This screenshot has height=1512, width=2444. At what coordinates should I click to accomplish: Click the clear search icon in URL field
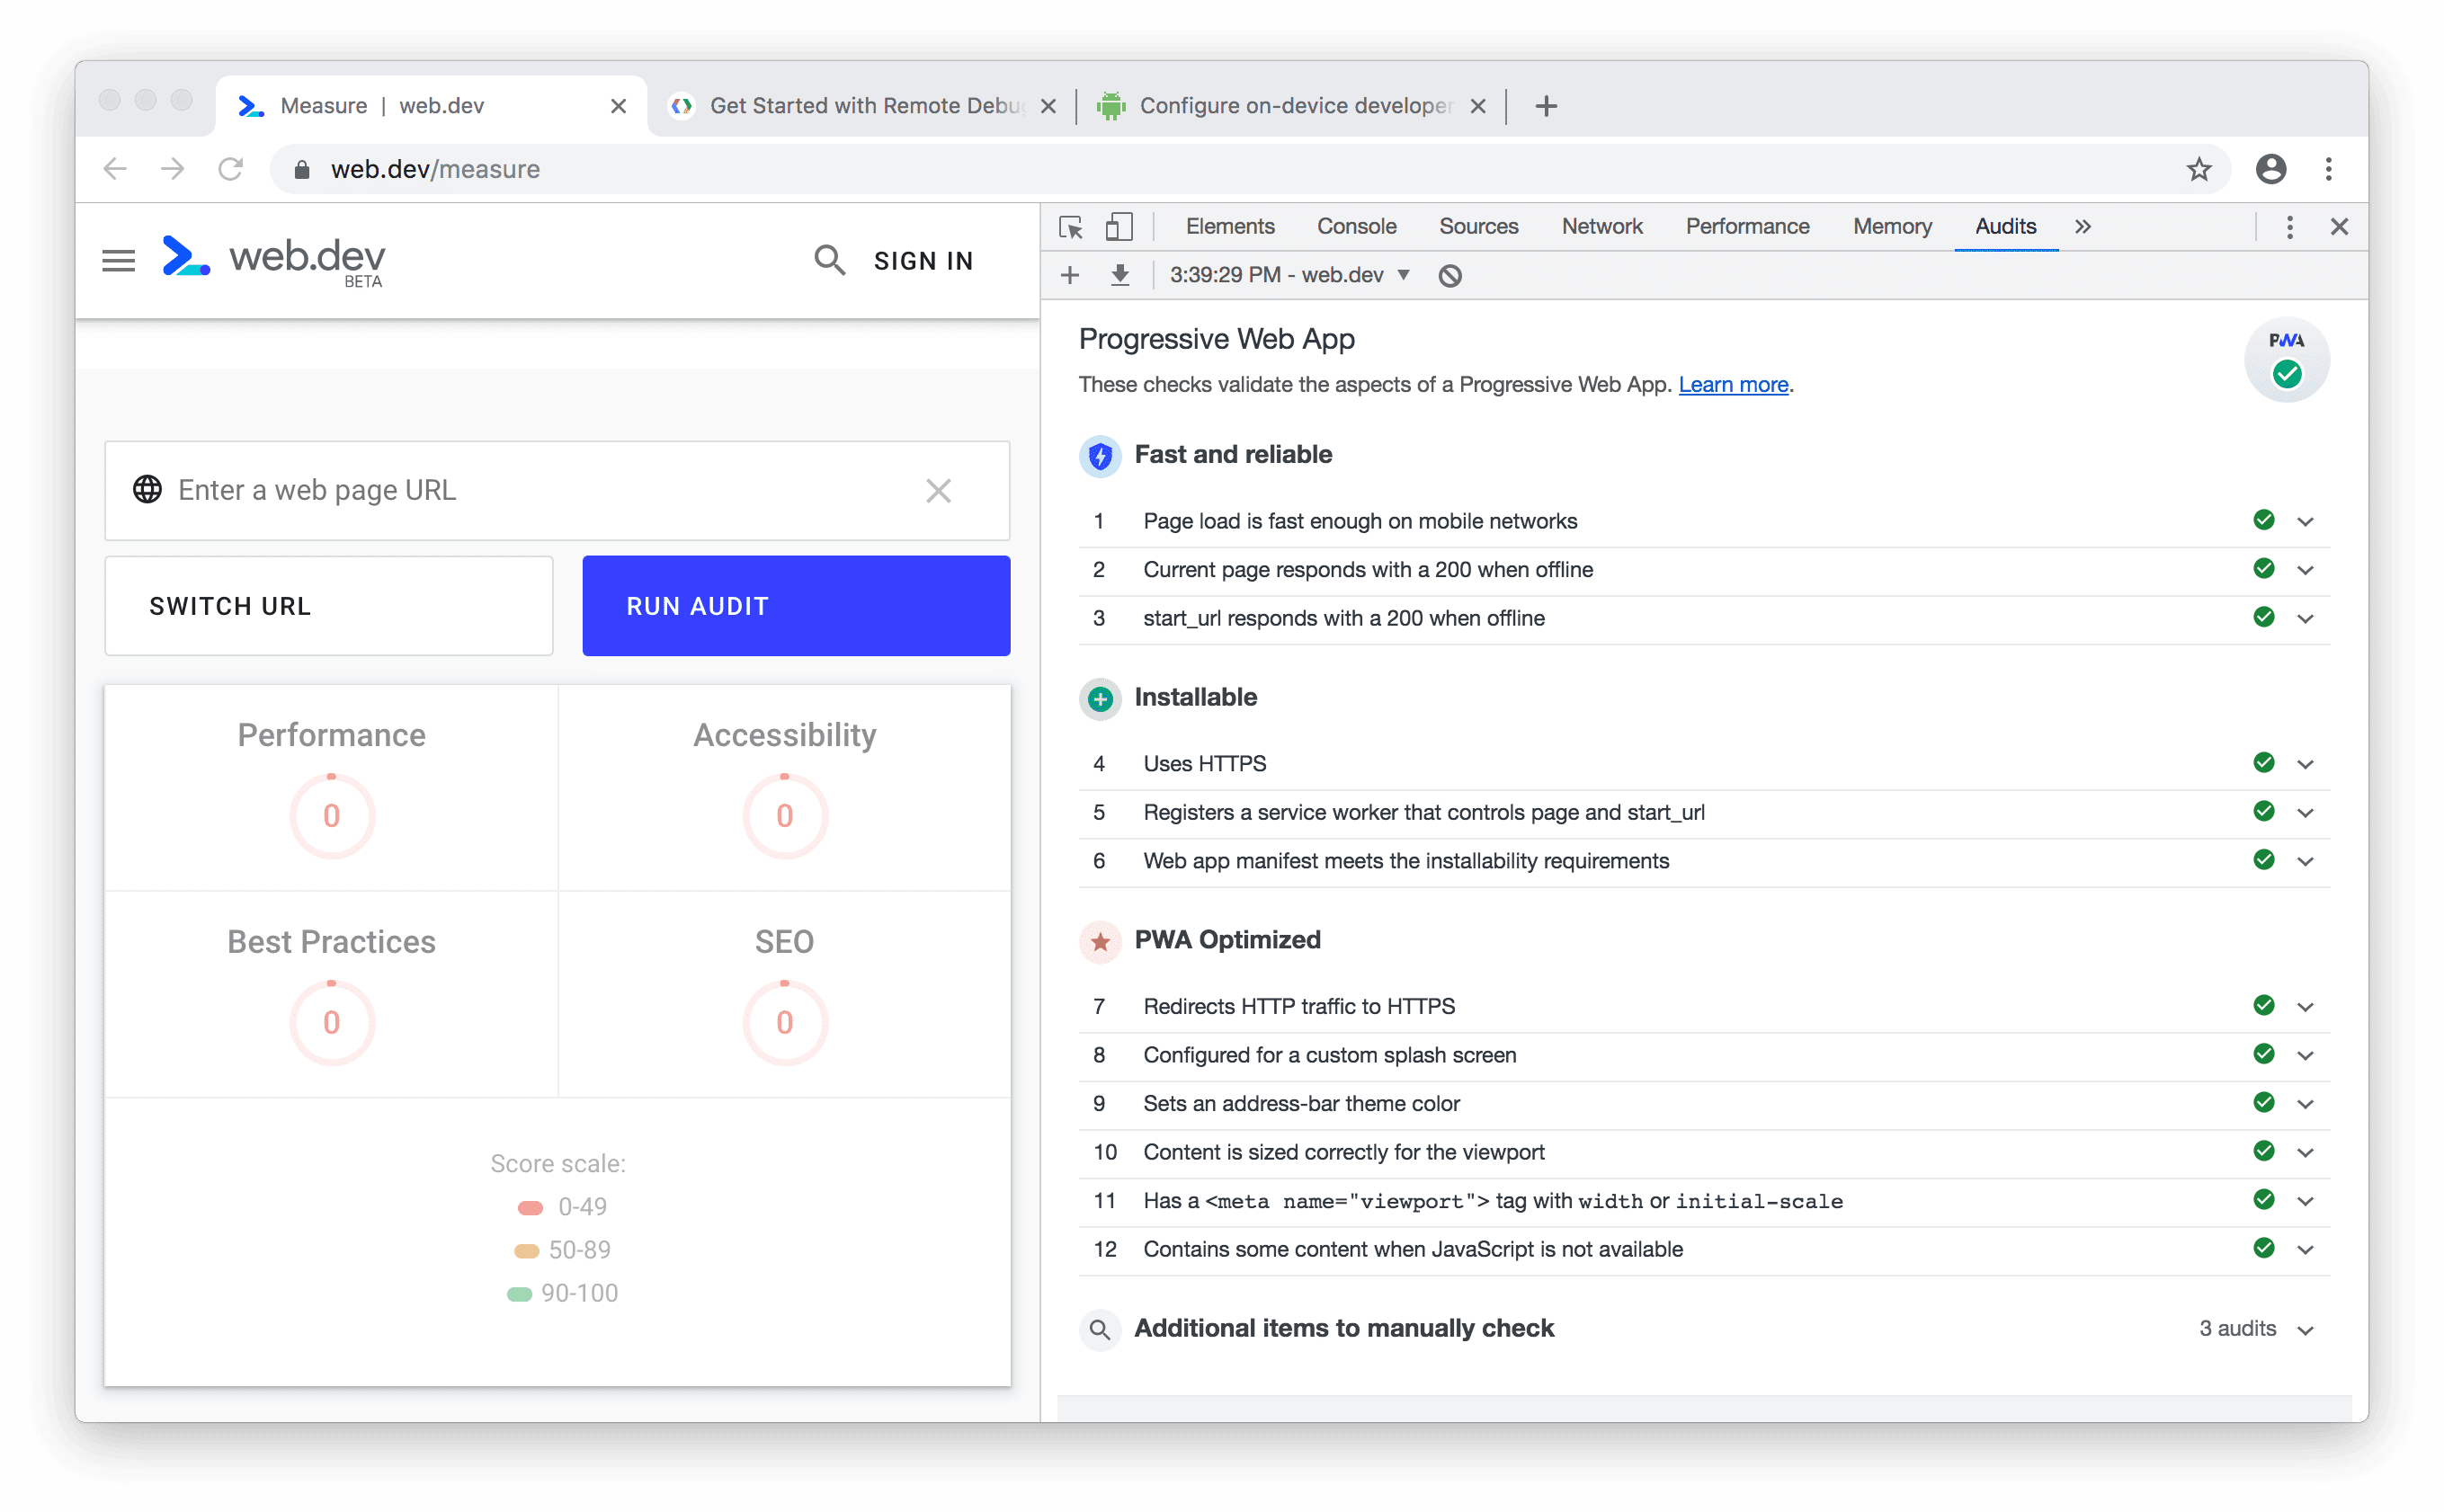(941, 487)
